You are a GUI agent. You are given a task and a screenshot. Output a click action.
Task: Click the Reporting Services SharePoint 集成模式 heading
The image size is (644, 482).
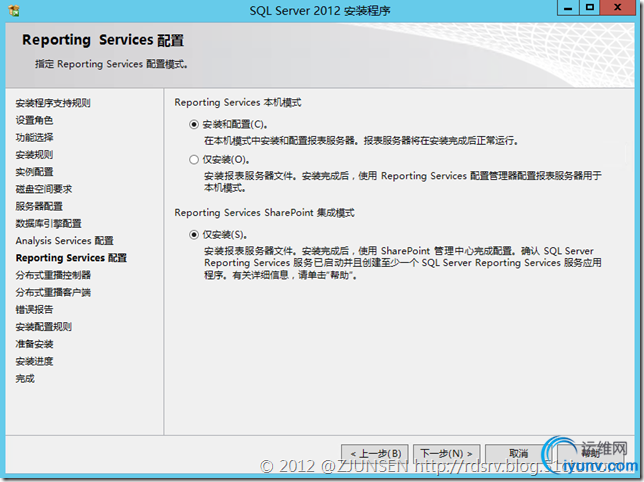pyautogui.click(x=264, y=213)
